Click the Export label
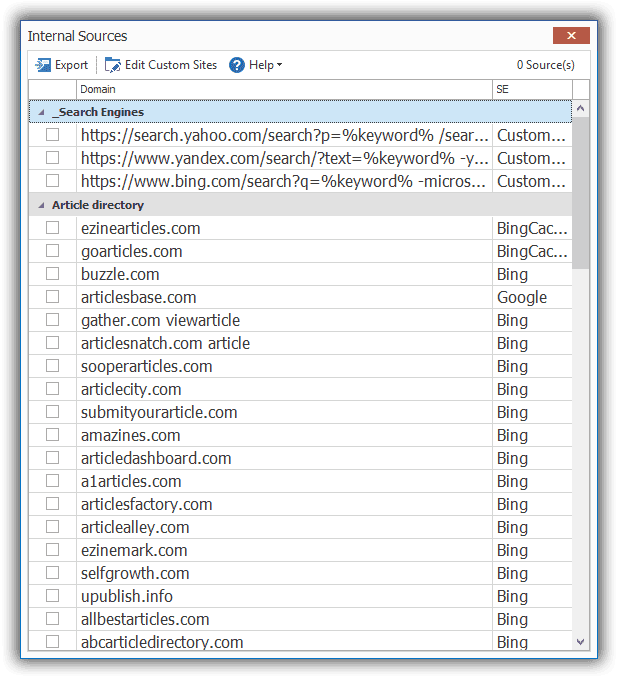This screenshot has width=618, height=679. pyautogui.click(x=71, y=65)
